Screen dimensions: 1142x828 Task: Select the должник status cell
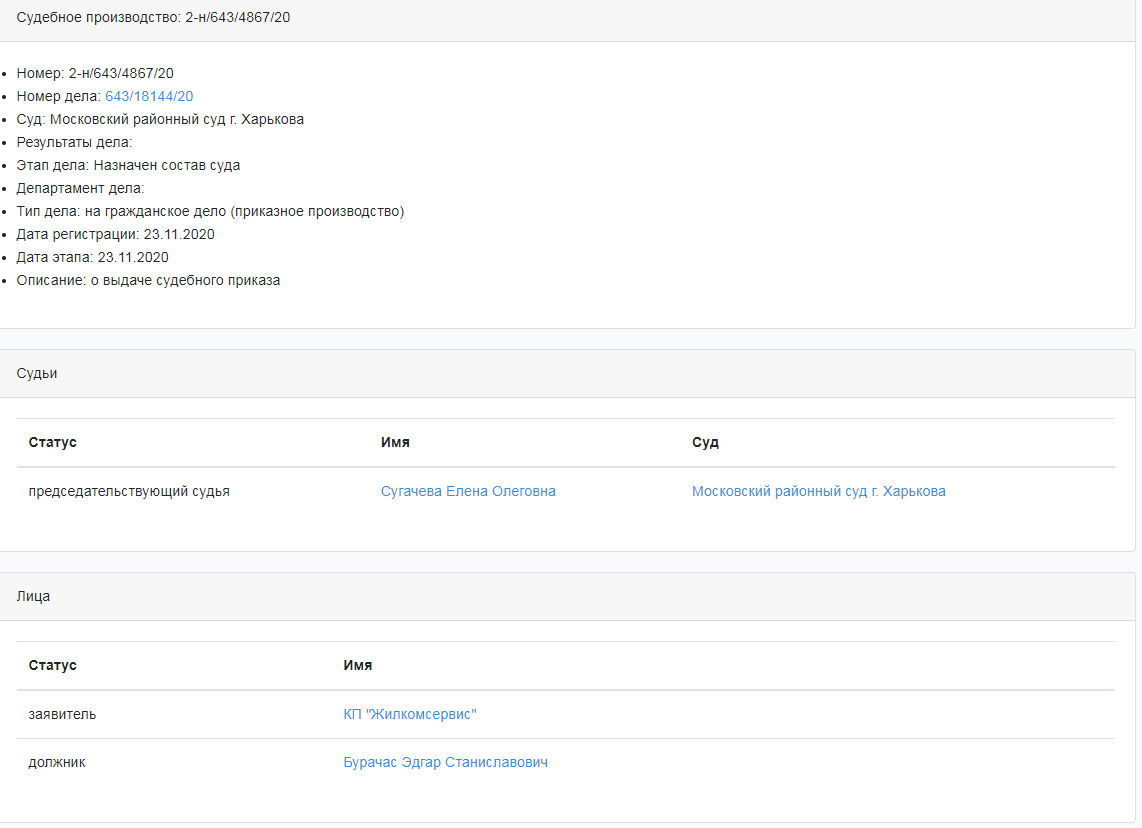[x=57, y=762]
